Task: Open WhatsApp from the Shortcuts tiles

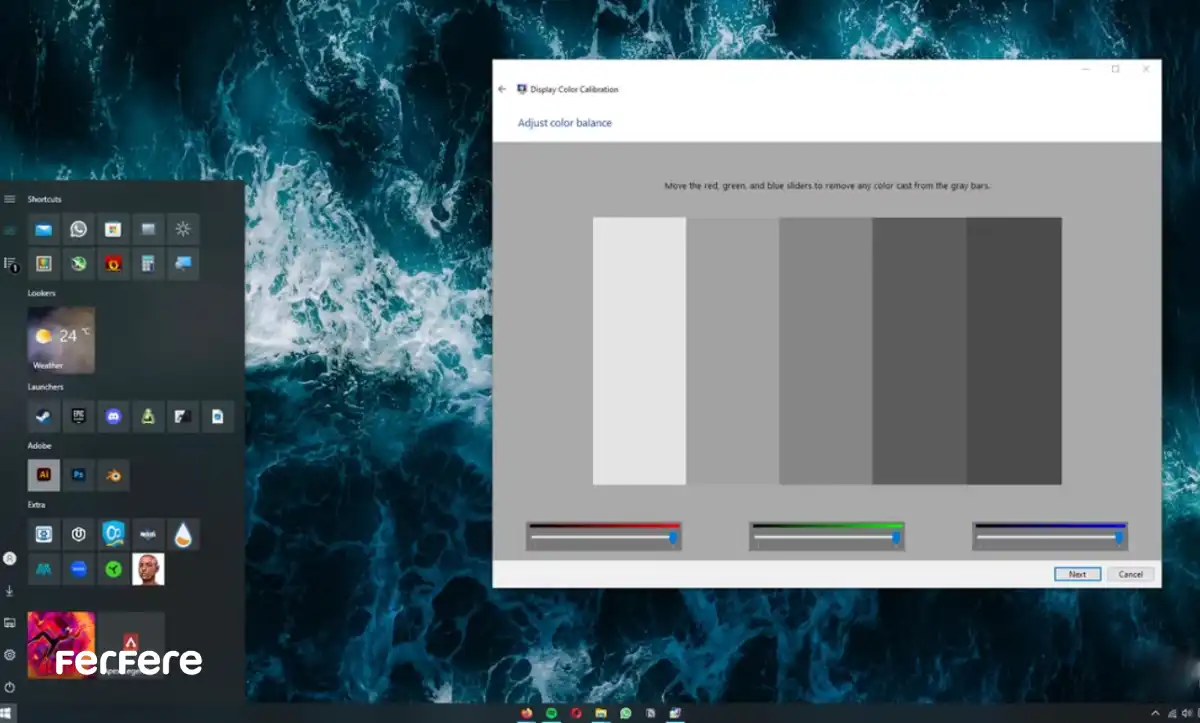Action: (x=78, y=229)
